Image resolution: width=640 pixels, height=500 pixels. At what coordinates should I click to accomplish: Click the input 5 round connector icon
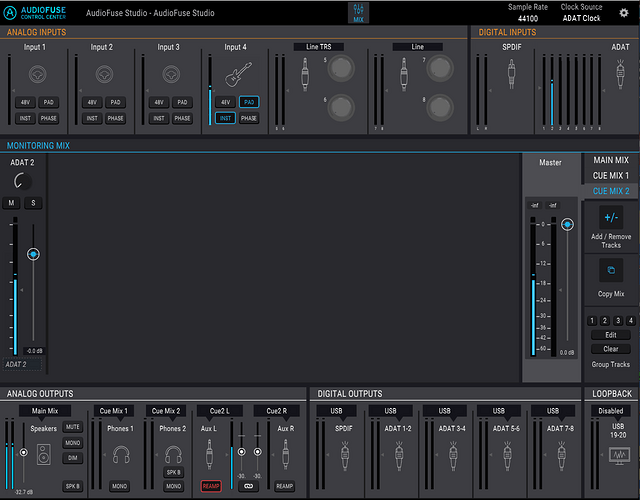click(341, 68)
